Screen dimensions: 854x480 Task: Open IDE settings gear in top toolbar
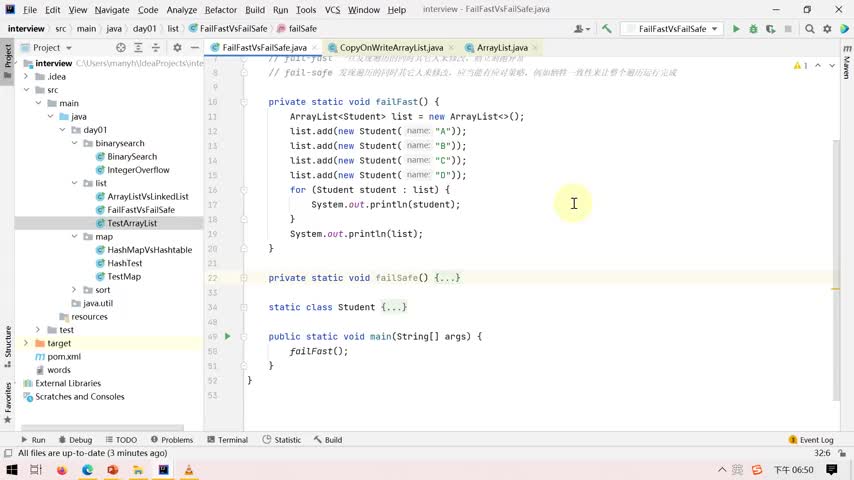(827, 29)
